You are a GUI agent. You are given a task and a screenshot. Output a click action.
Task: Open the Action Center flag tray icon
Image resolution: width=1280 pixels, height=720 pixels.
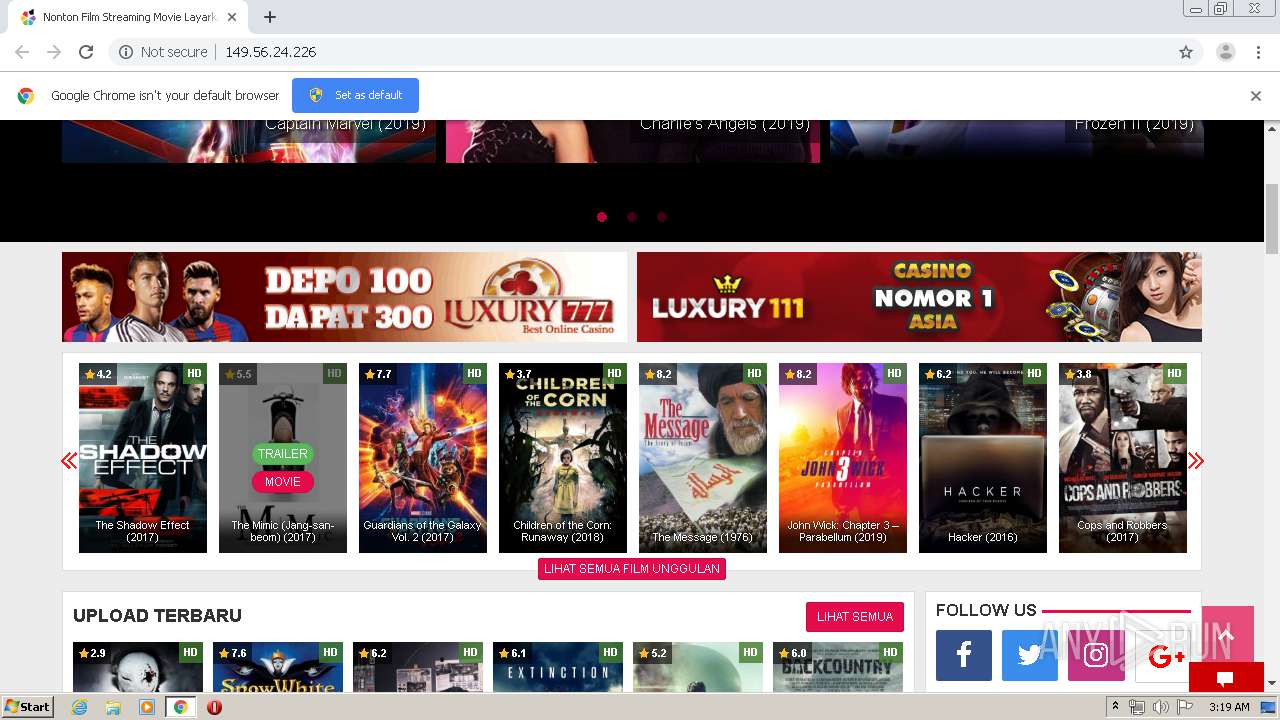[x=1184, y=707]
